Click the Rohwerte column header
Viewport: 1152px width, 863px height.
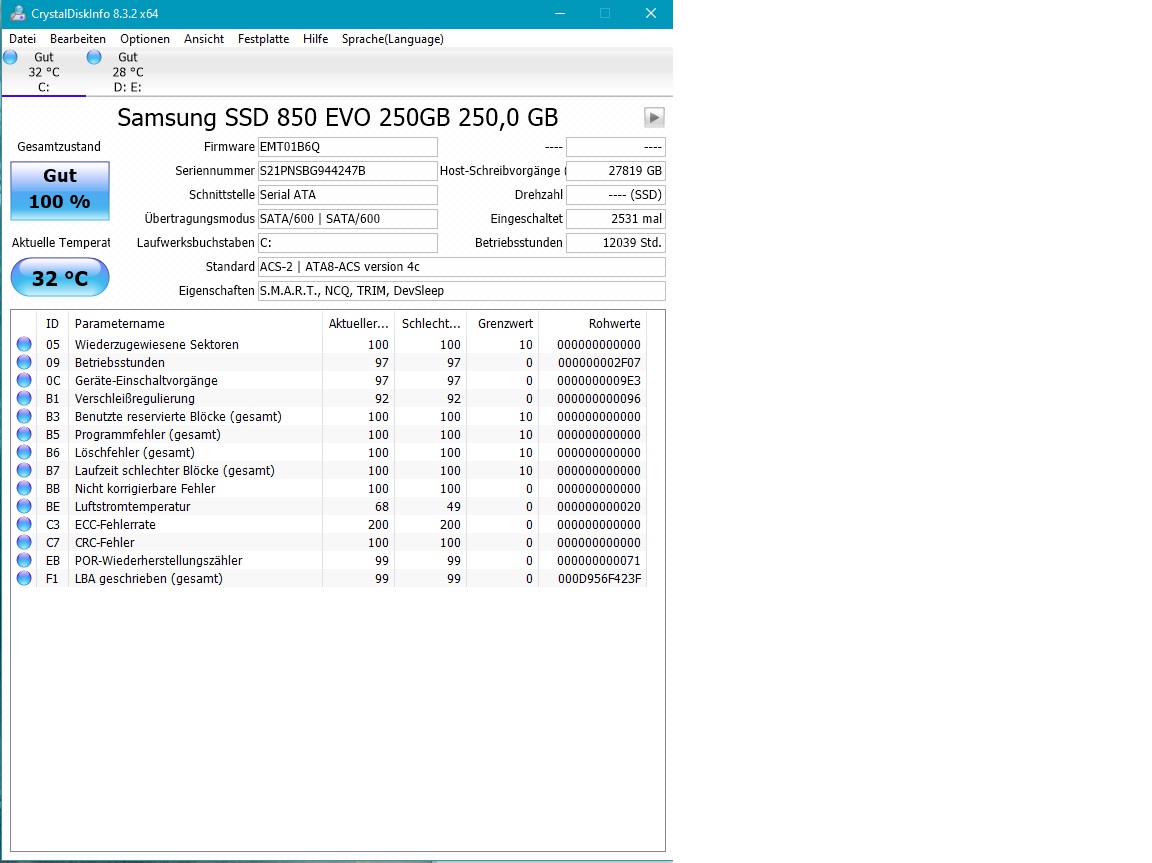click(593, 324)
